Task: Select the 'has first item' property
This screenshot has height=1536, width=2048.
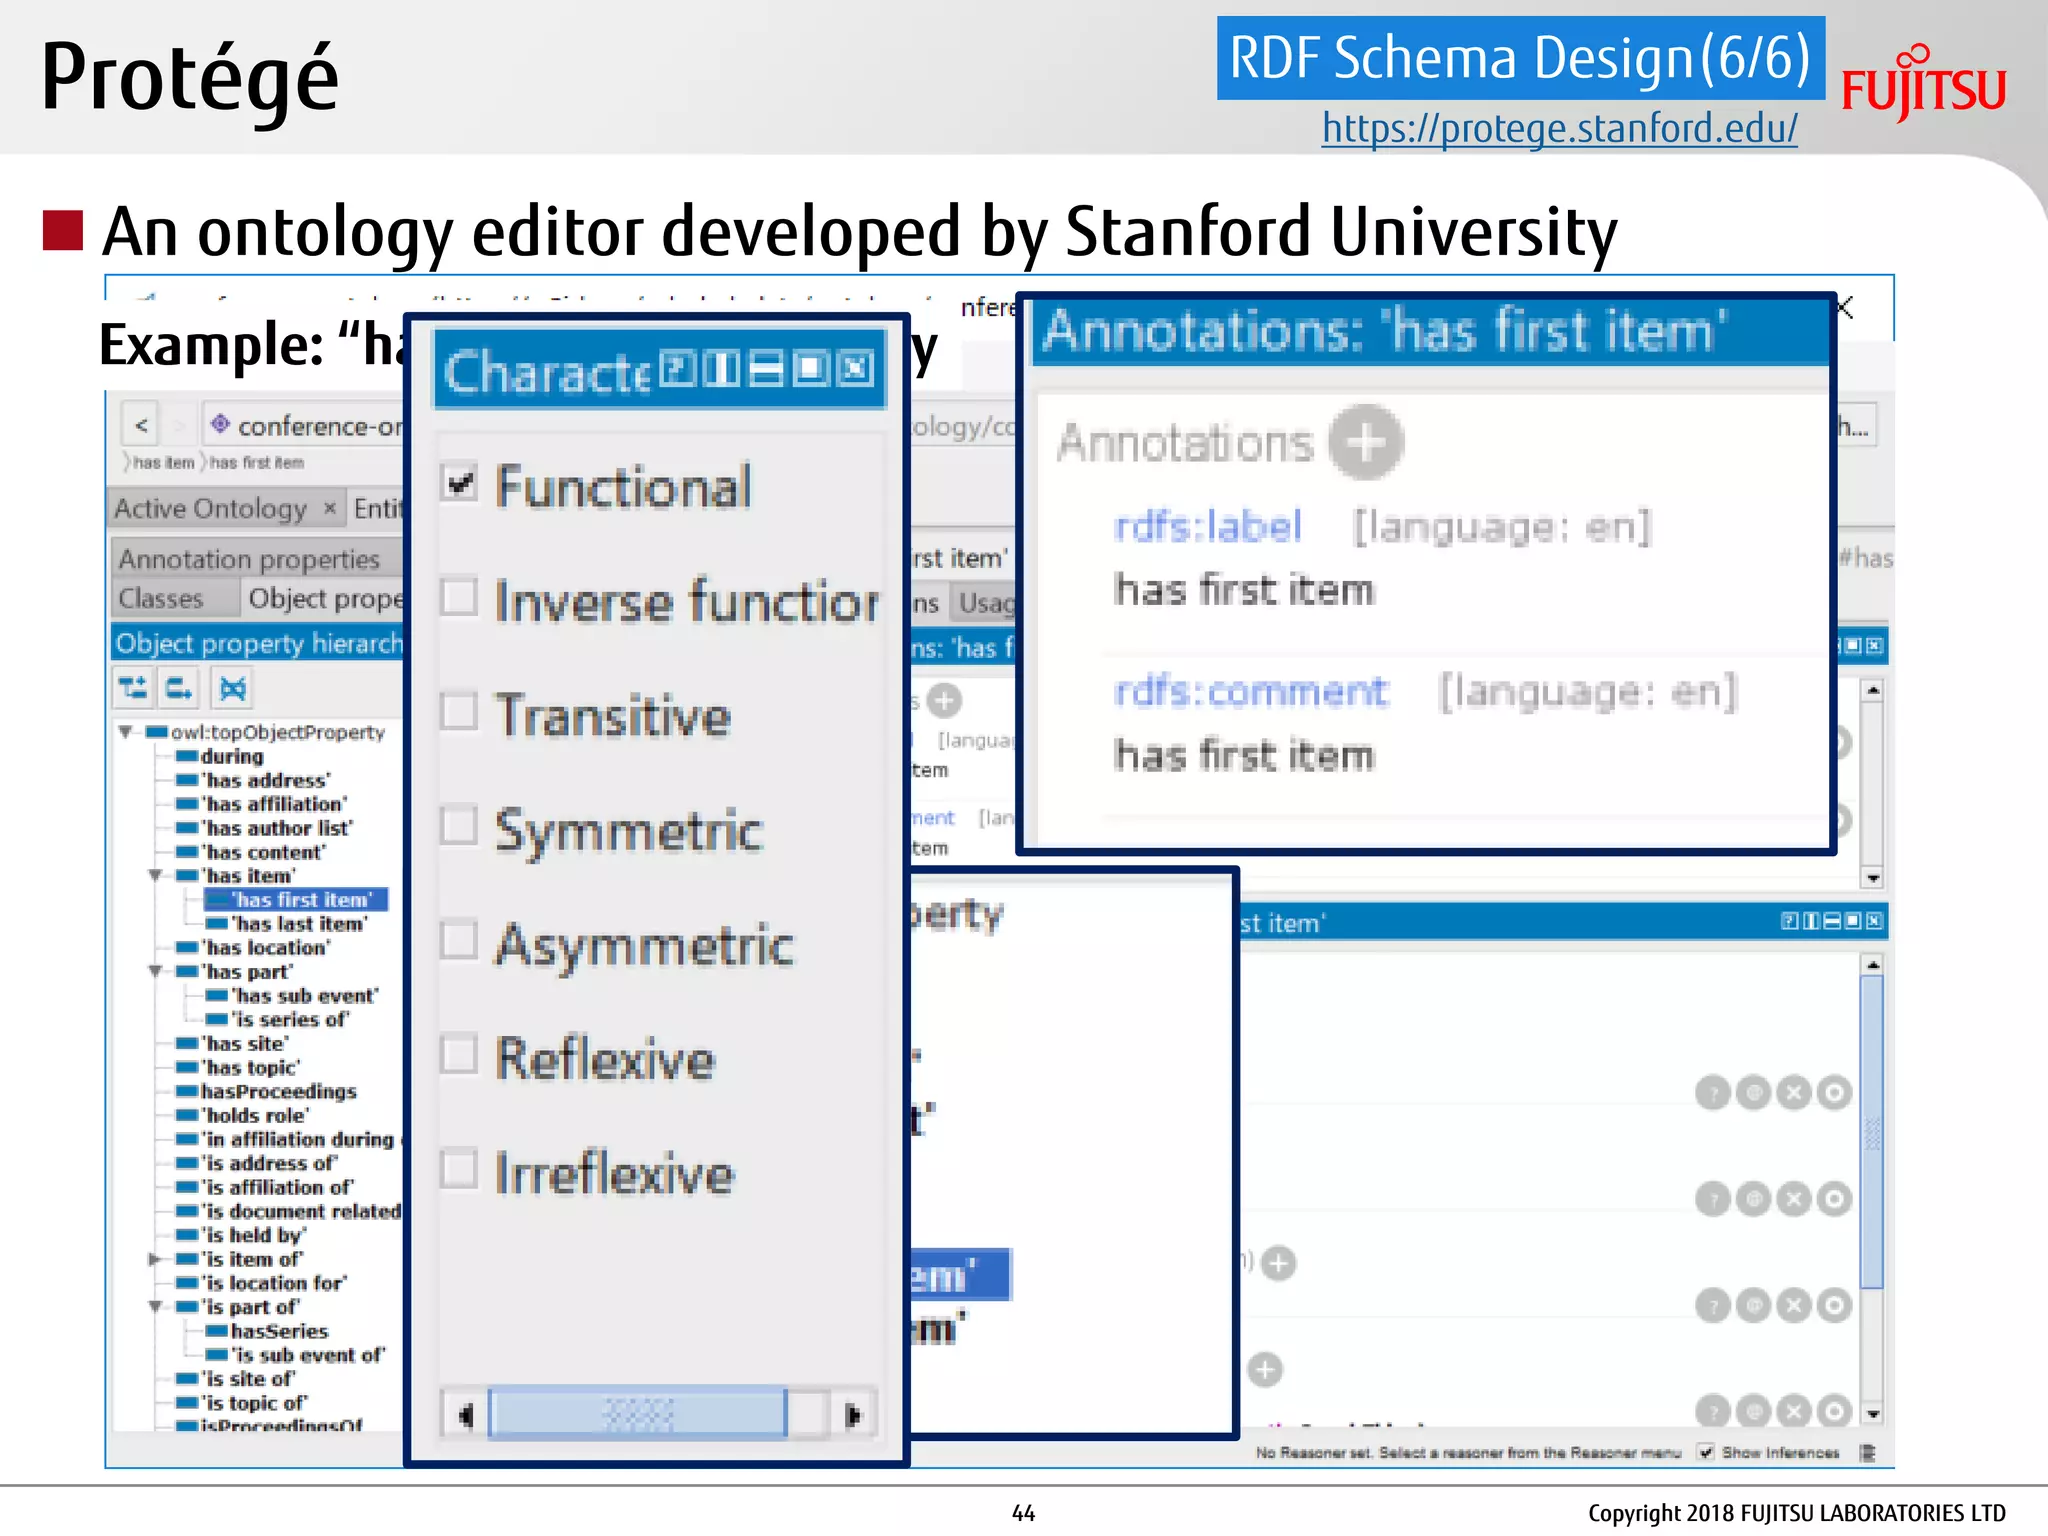Action: coord(296,900)
